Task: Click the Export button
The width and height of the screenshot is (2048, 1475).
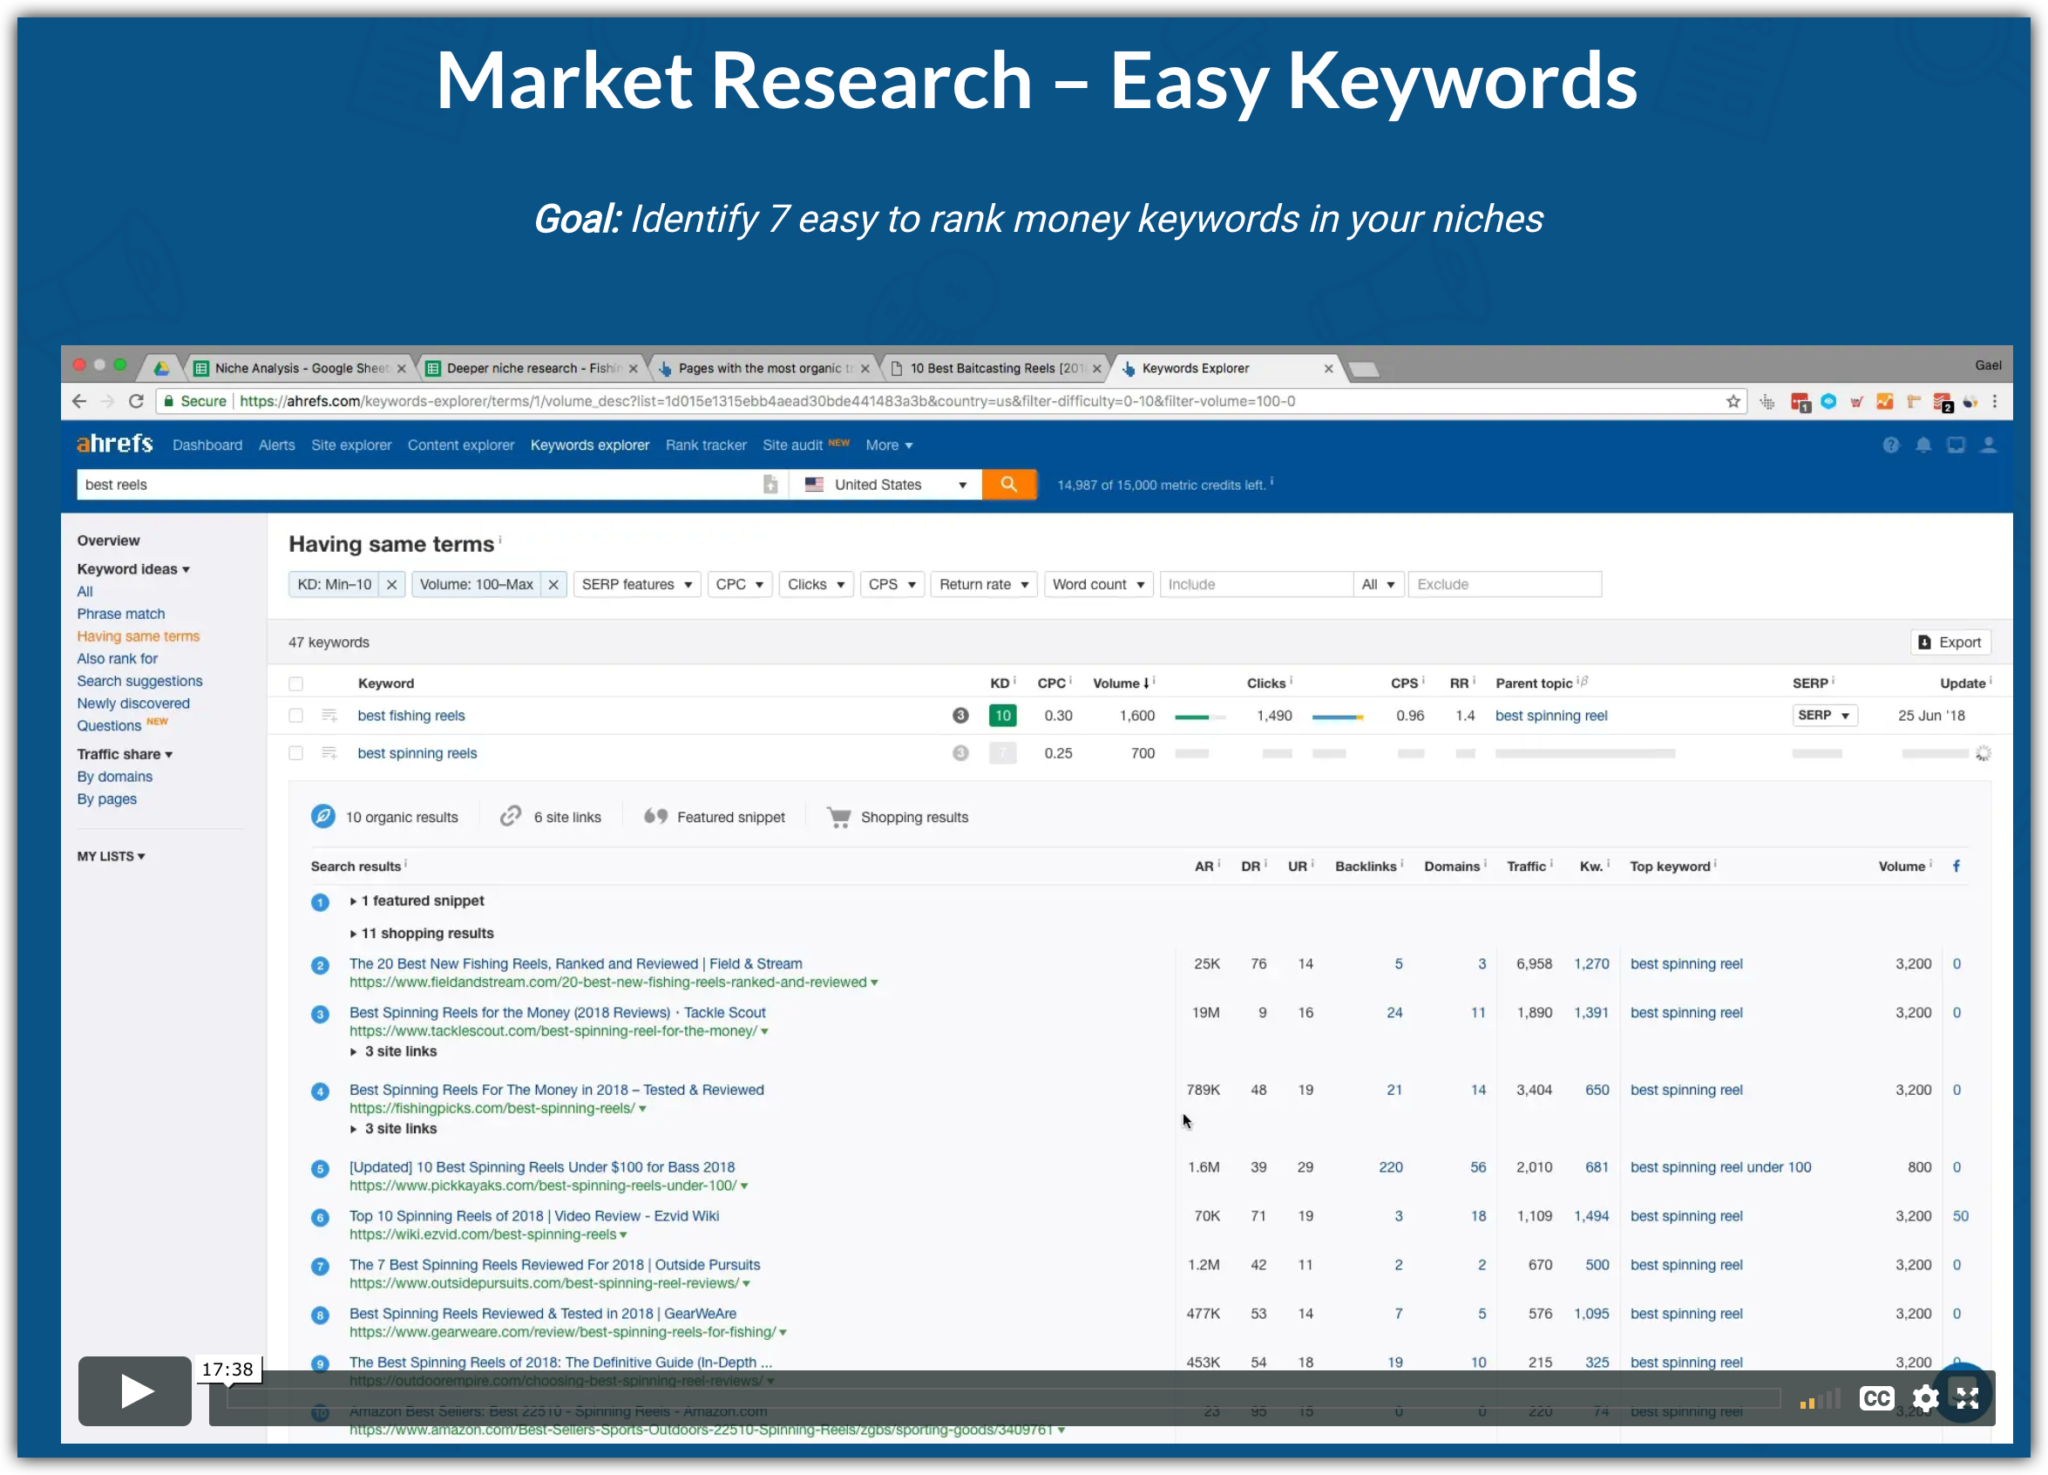Action: (x=1949, y=642)
